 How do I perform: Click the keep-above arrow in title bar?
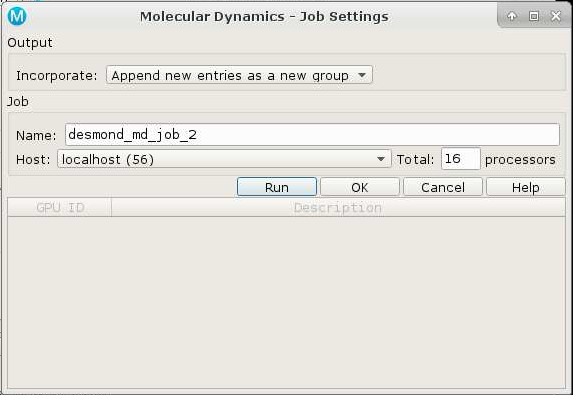[512, 16]
